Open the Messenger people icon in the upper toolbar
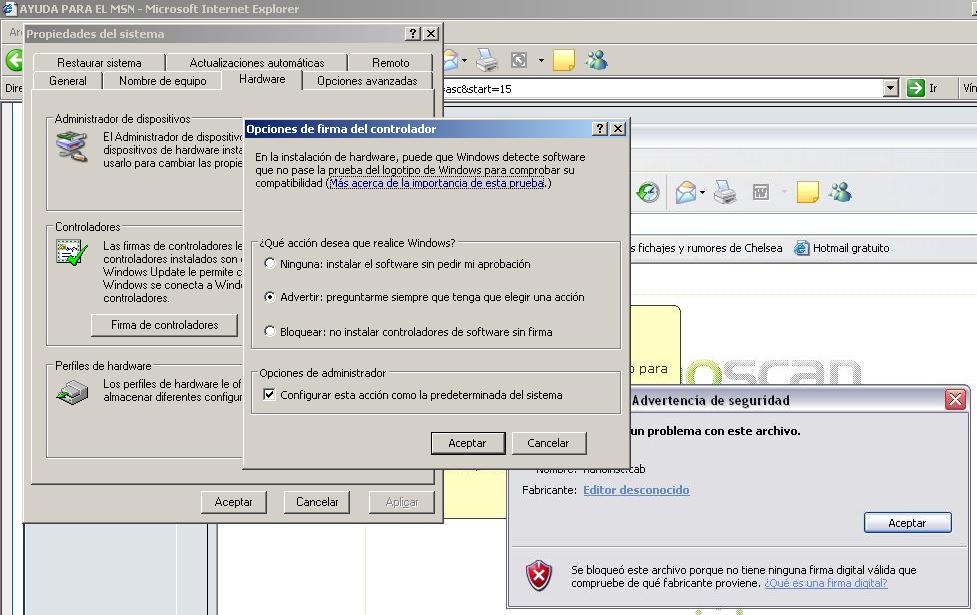Viewport: 977px width, 615px height. 596,60
